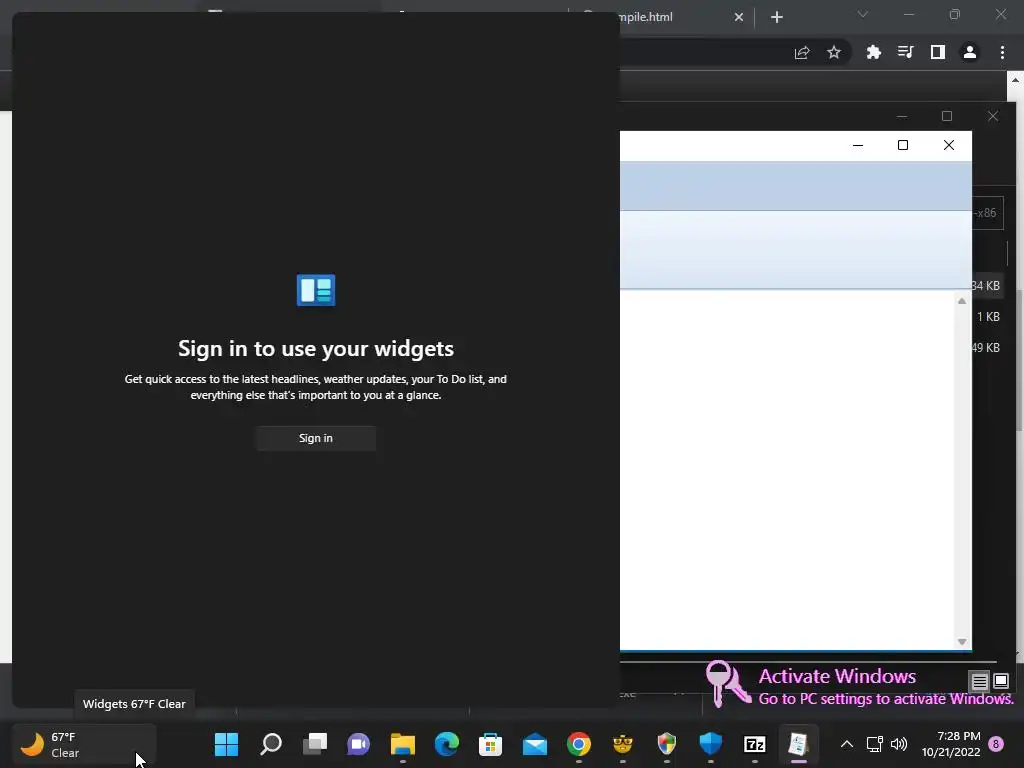Close the white dialog window
This screenshot has width=1024, height=768.
click(x=949, y=145)
